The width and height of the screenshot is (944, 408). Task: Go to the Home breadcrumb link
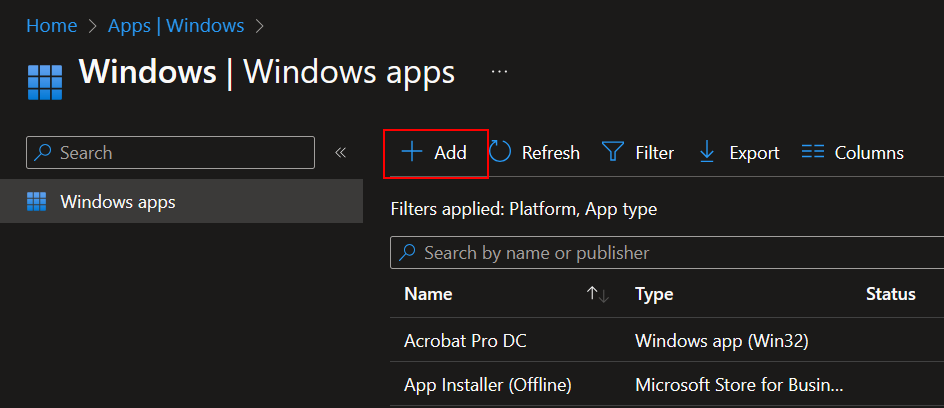[x=52, y=25]
